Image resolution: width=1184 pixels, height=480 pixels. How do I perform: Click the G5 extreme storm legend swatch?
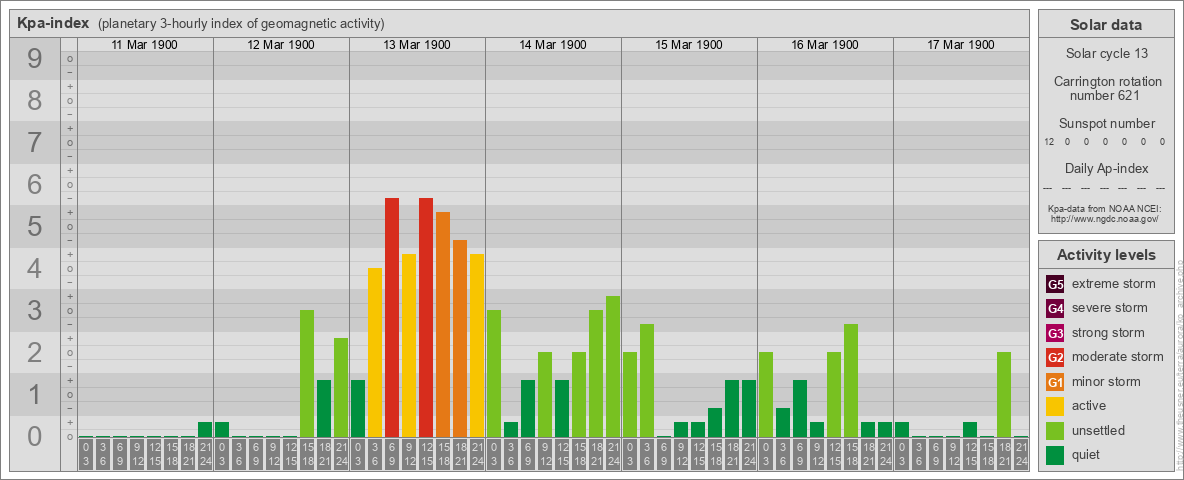click(1055, 285)
